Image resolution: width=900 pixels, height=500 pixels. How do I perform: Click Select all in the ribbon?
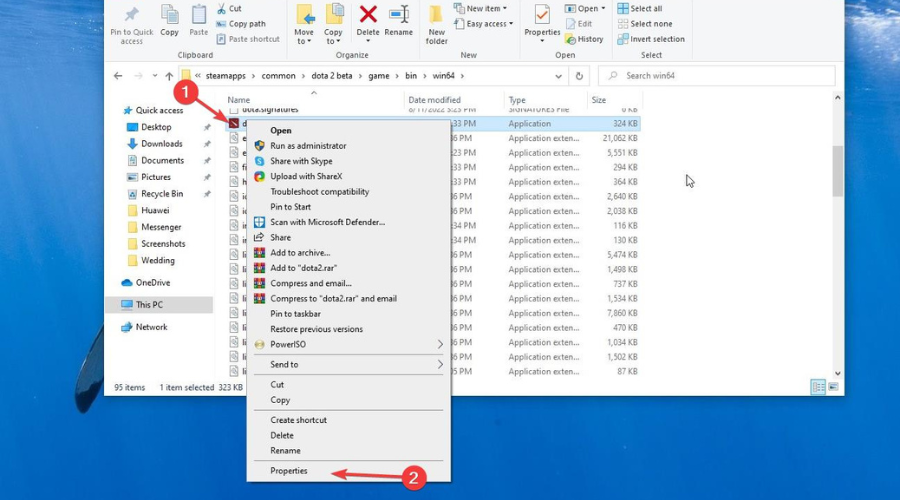click(x=640, y=9)
